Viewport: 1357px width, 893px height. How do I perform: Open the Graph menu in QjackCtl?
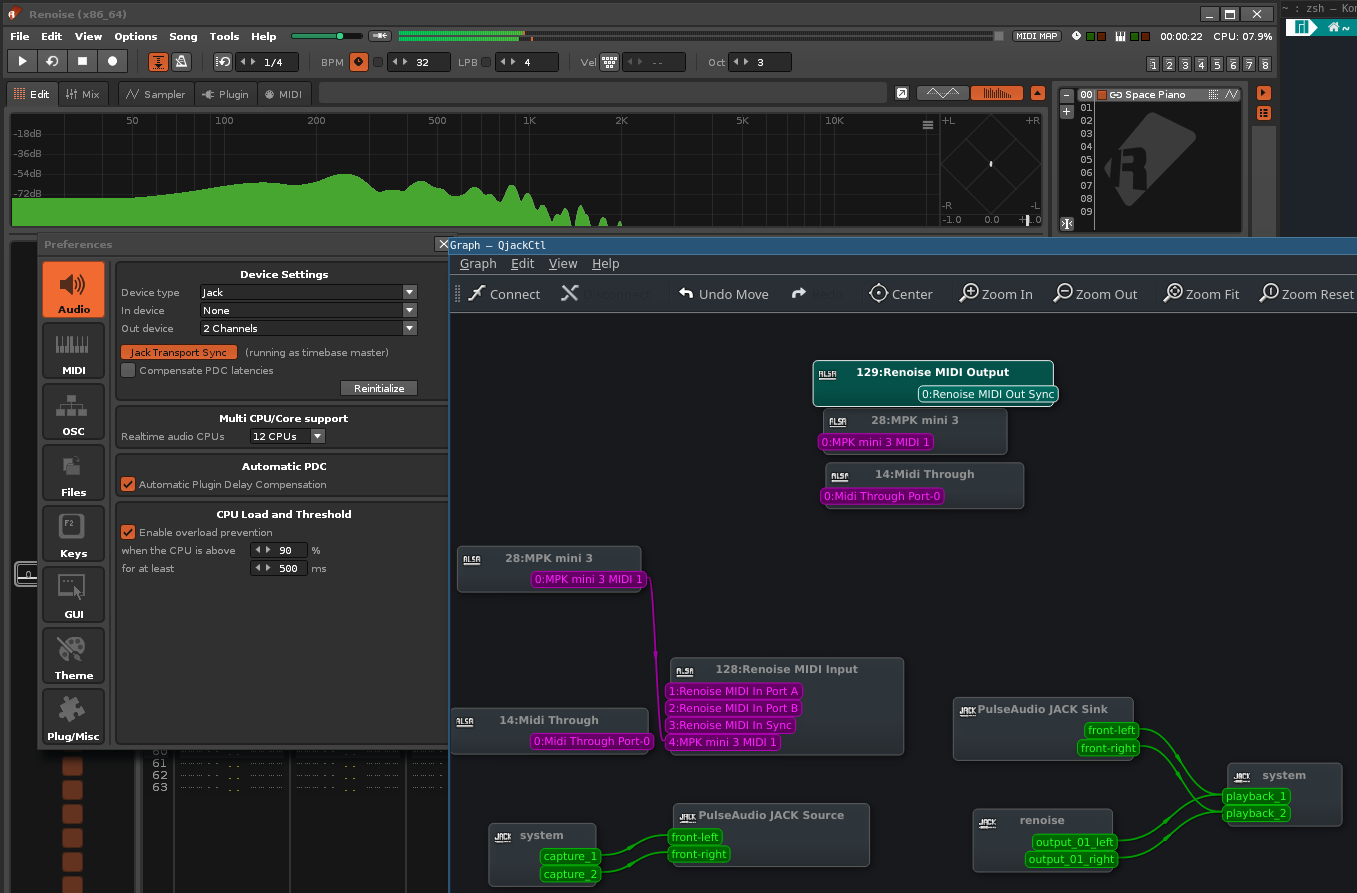[x=478, y=263]
